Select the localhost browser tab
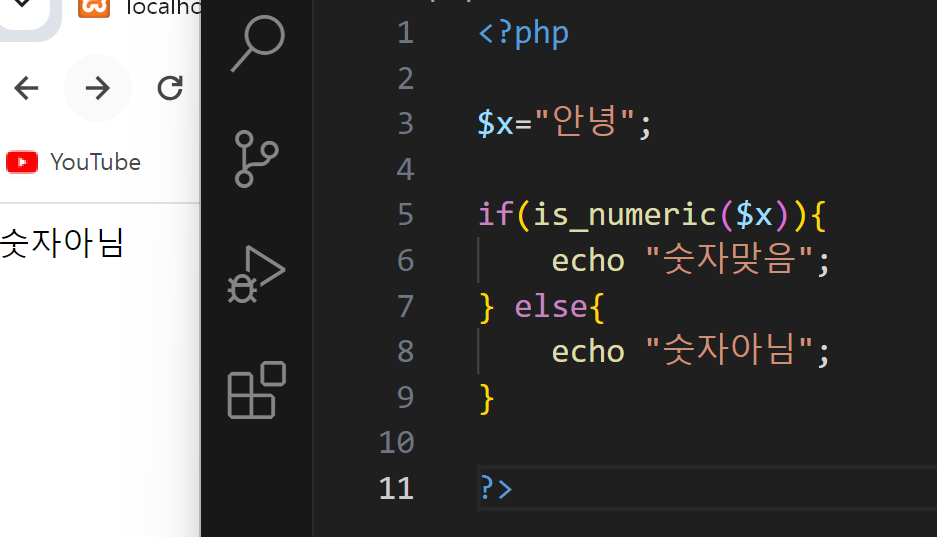This screenshot has width=937, height=537. click(139, 8)
